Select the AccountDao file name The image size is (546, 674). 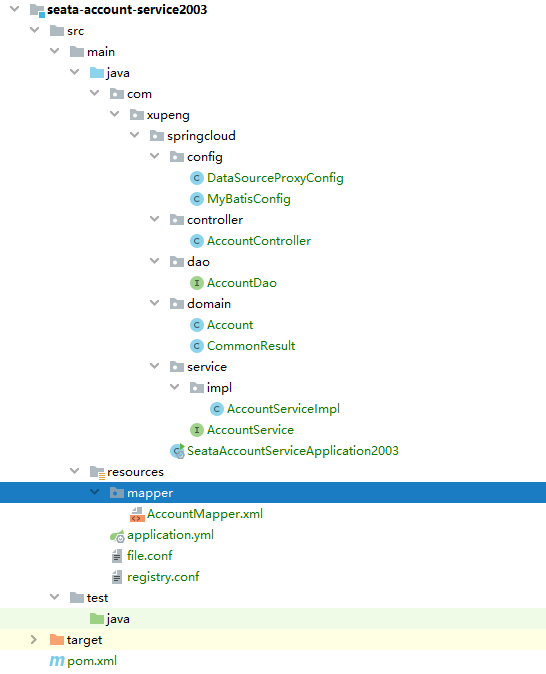coord(242,283)
